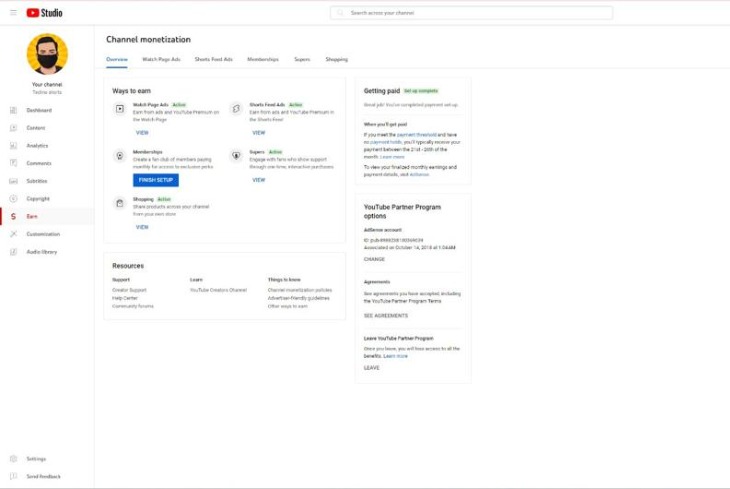
Task: Click the Subtitles sidebar icon
Action: 14,181
